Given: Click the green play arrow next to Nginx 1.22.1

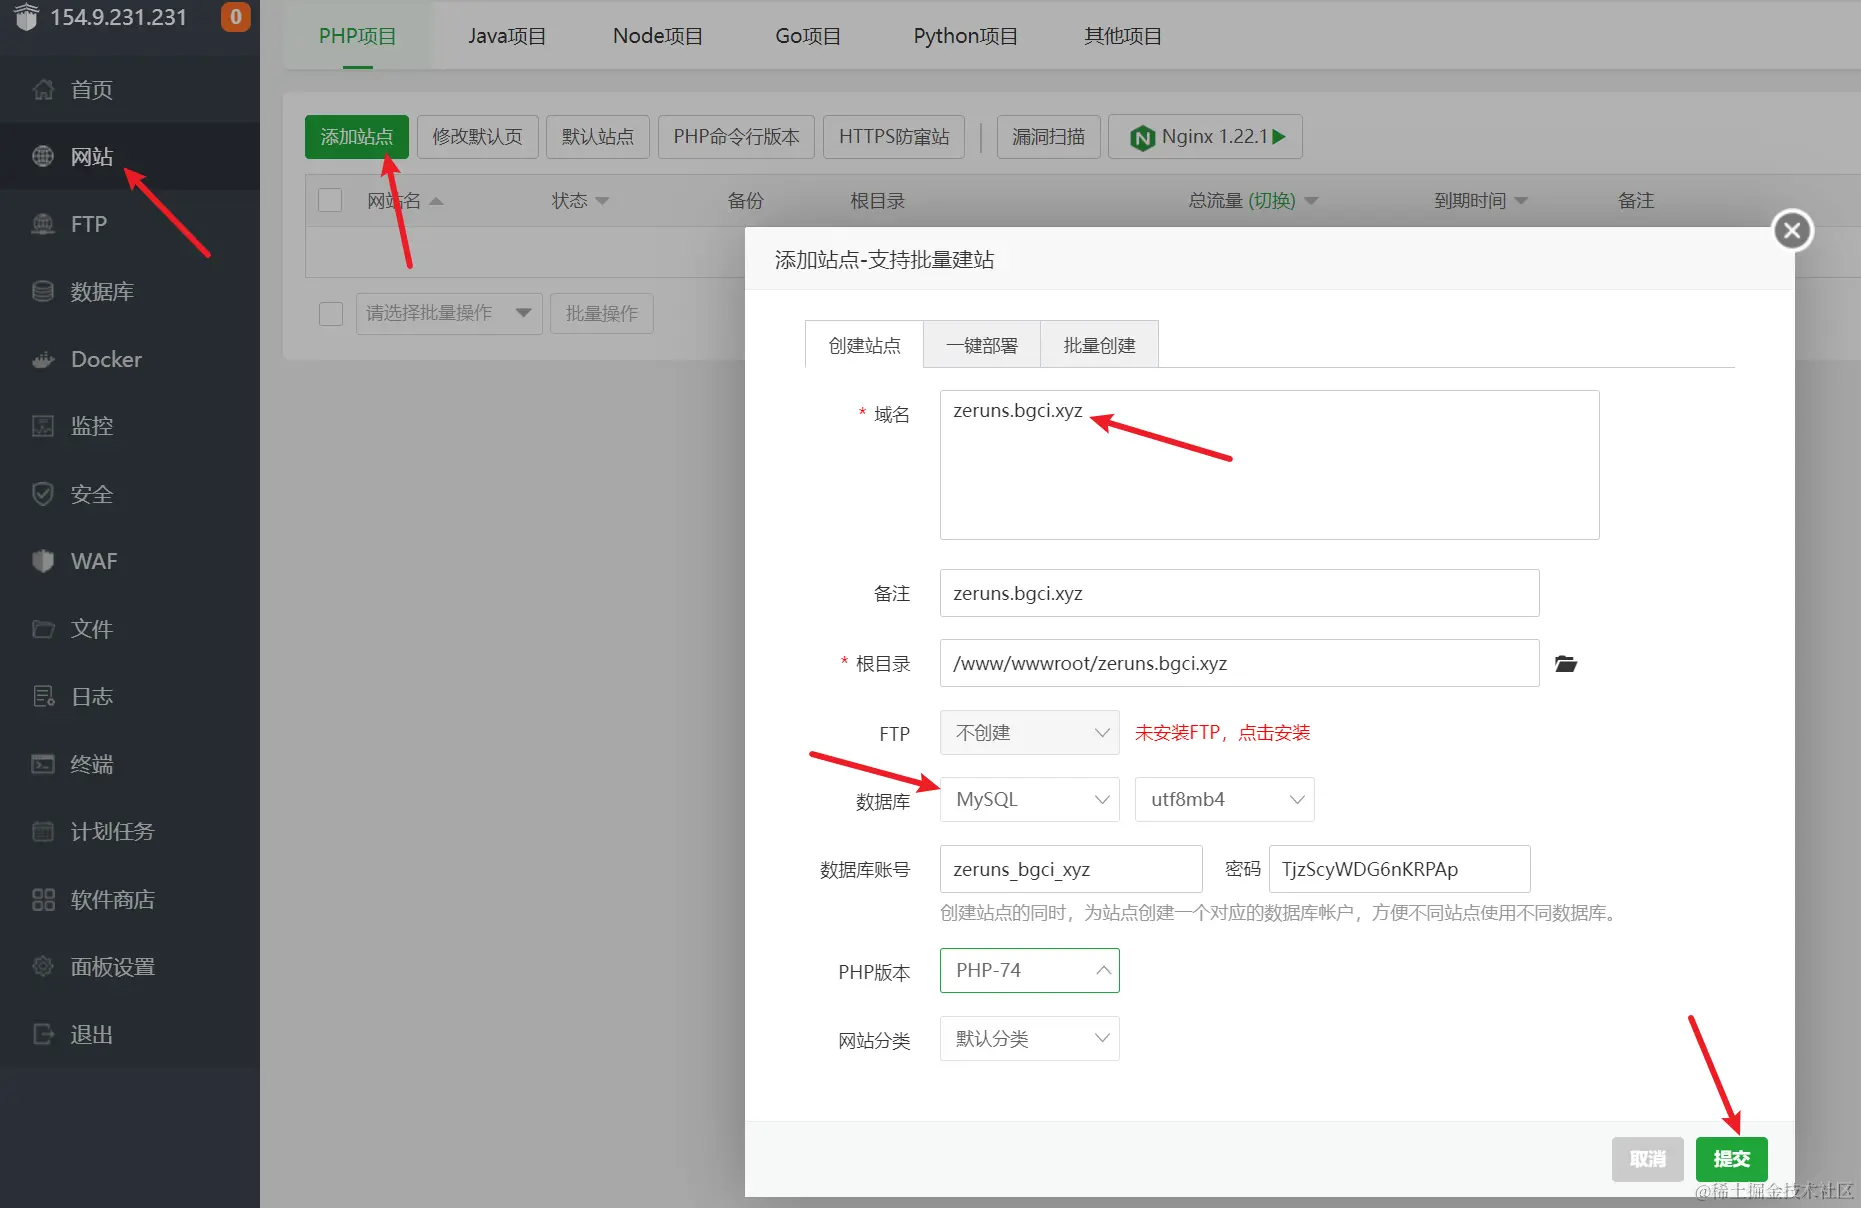Looking at the screenshot, I should (1279, 137).
